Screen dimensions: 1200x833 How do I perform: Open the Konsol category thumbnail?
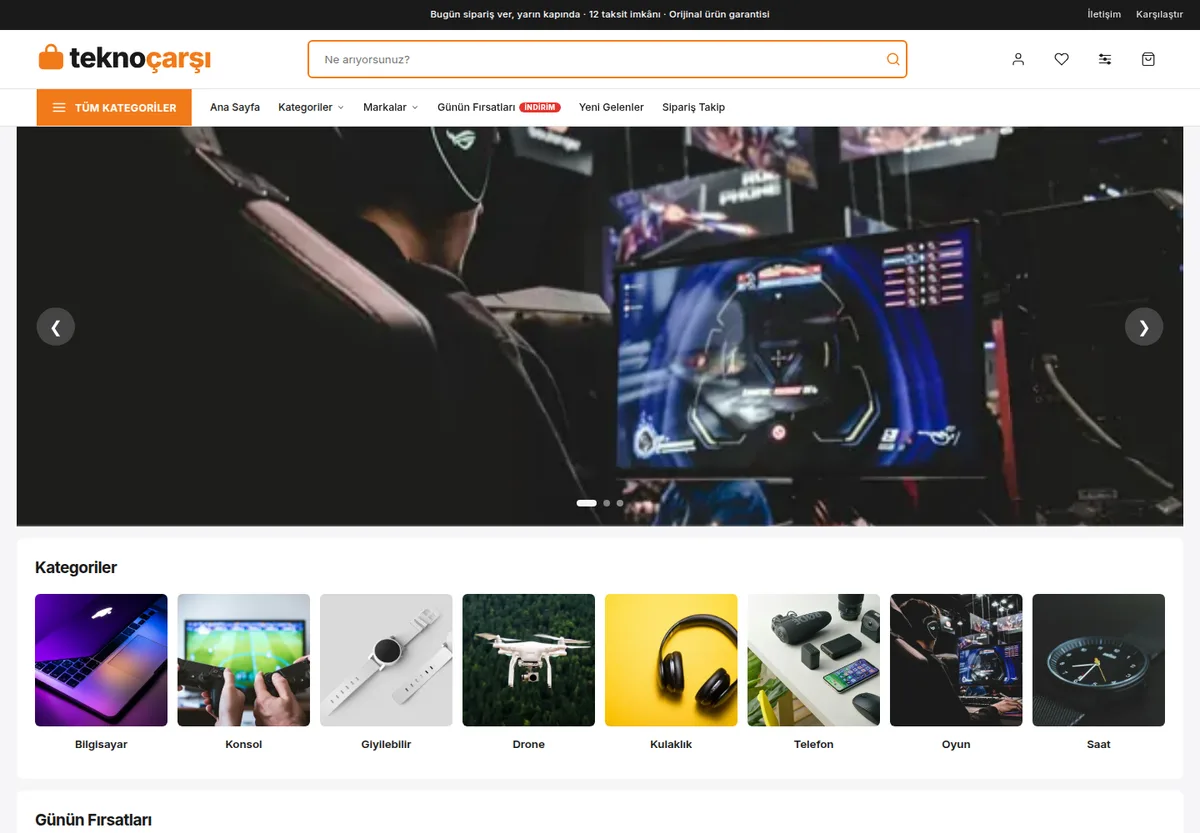[x=244, y=660]
